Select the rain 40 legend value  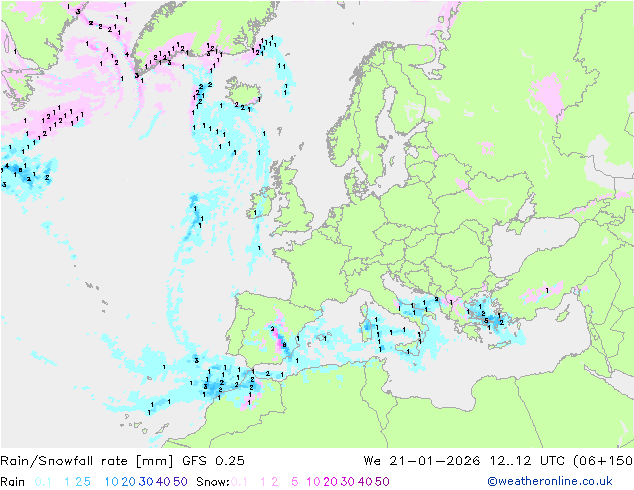(x=163, y=482)
